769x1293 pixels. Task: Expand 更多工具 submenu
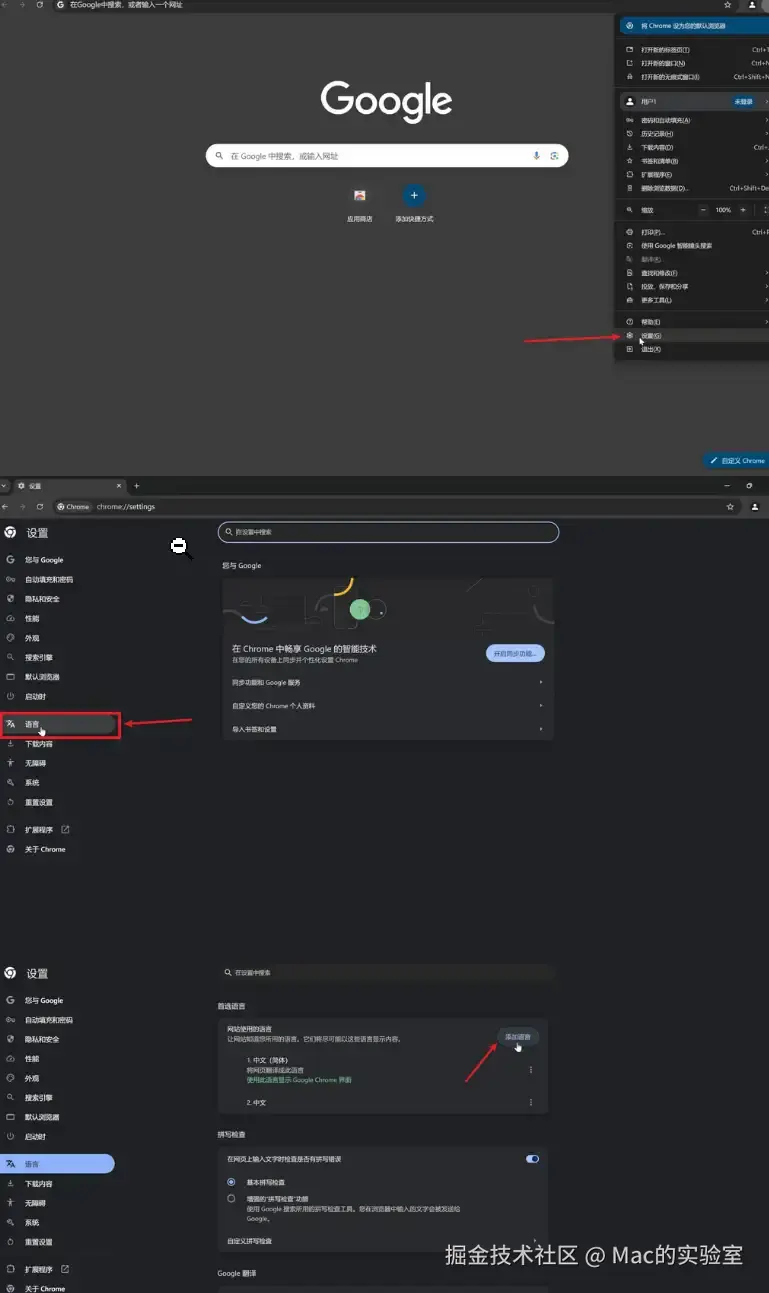click(x=694, y=300)
